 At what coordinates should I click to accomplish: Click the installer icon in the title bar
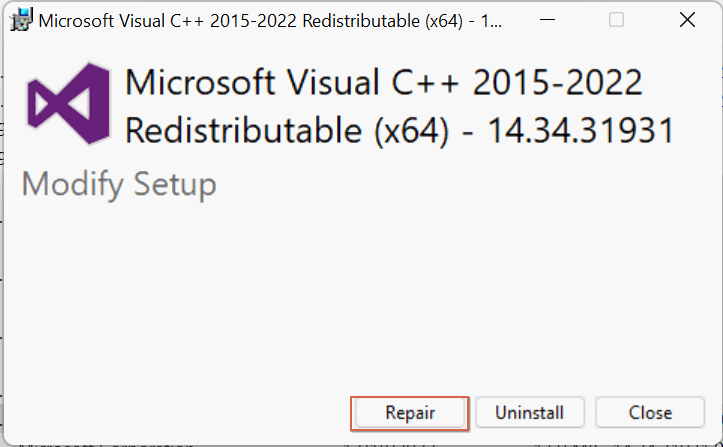coord(21,20)
